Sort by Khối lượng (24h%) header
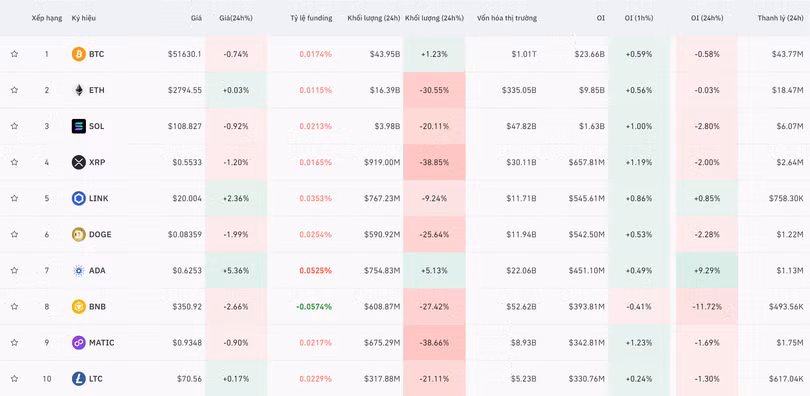810x396 pixels. pos(434,18)
